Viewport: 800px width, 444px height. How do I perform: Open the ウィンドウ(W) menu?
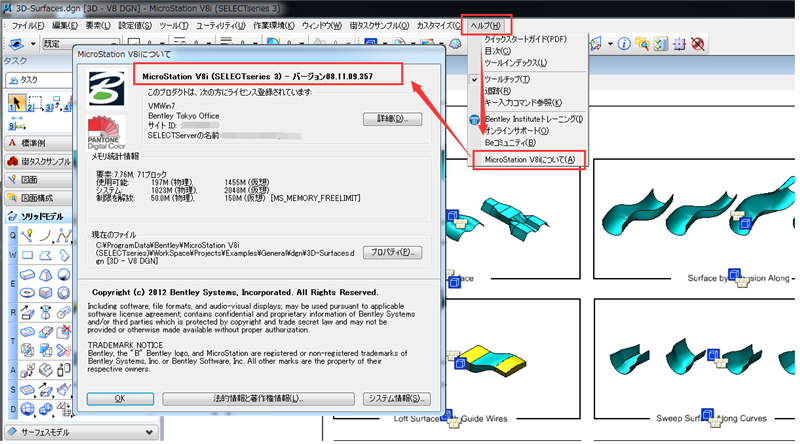322,26
